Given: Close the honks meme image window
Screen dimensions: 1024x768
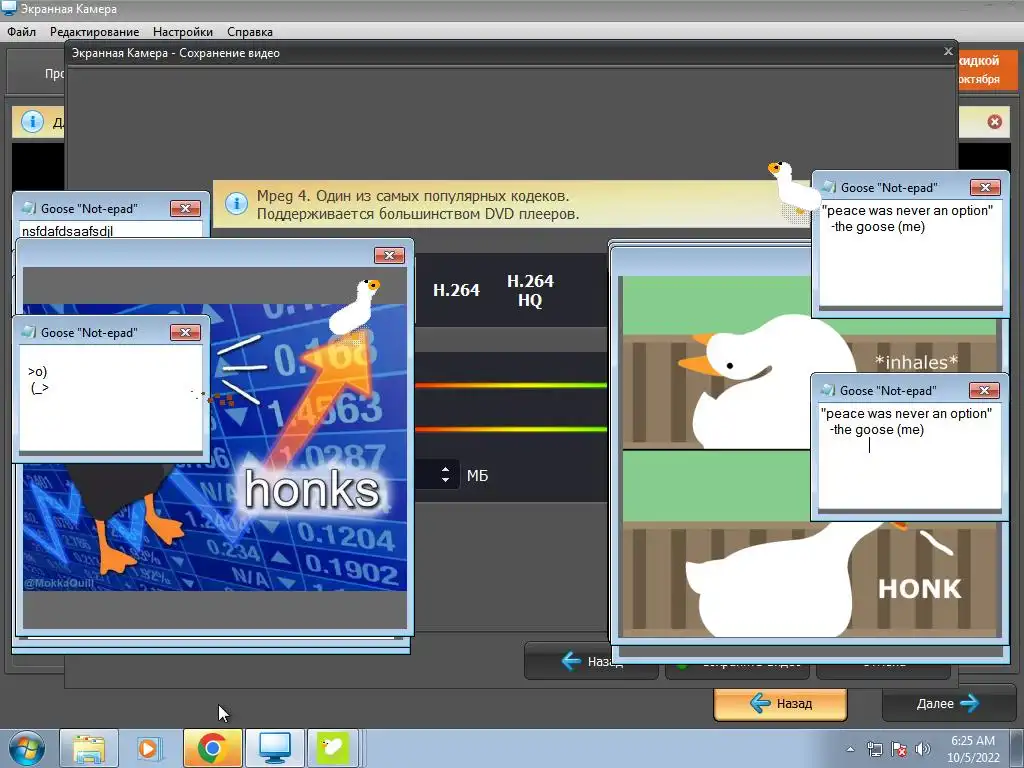Looking at the screenshot, I should coord(389,255).
